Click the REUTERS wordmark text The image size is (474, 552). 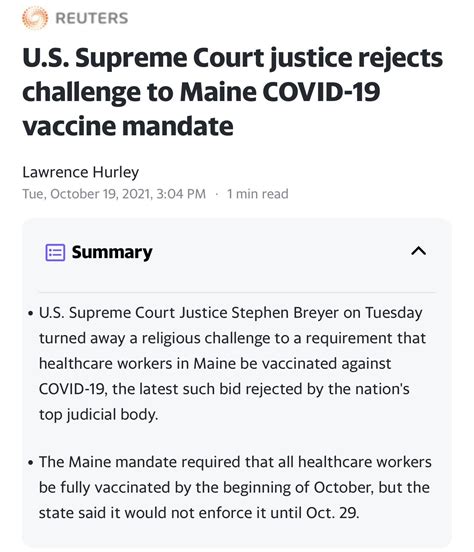92,18
